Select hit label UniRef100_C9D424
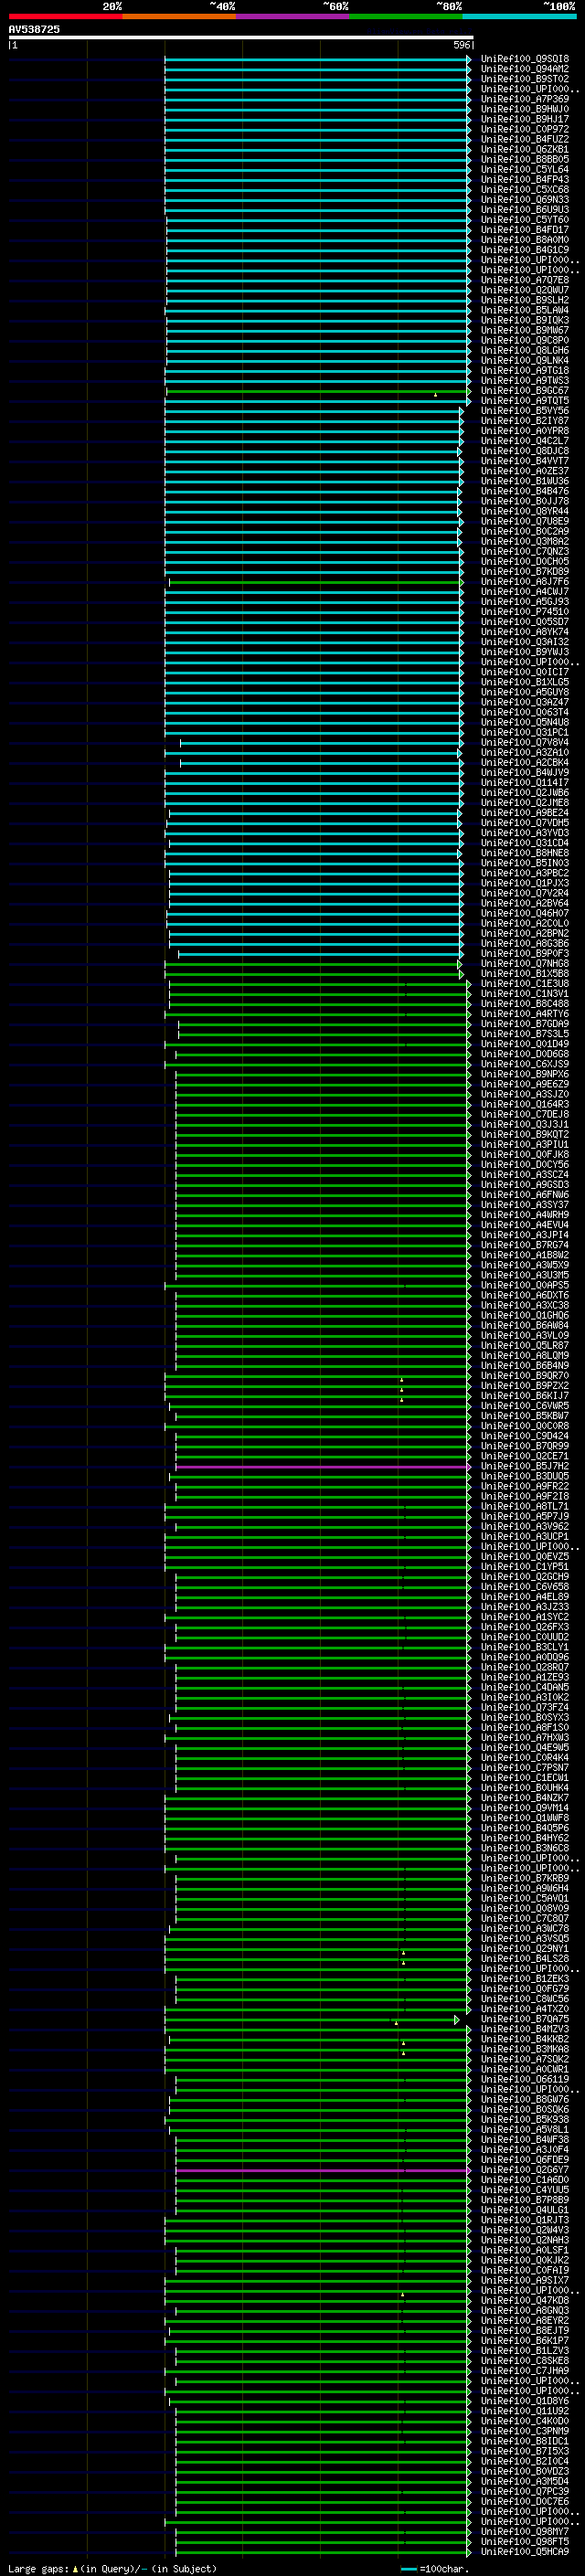 coord(525,1436)
